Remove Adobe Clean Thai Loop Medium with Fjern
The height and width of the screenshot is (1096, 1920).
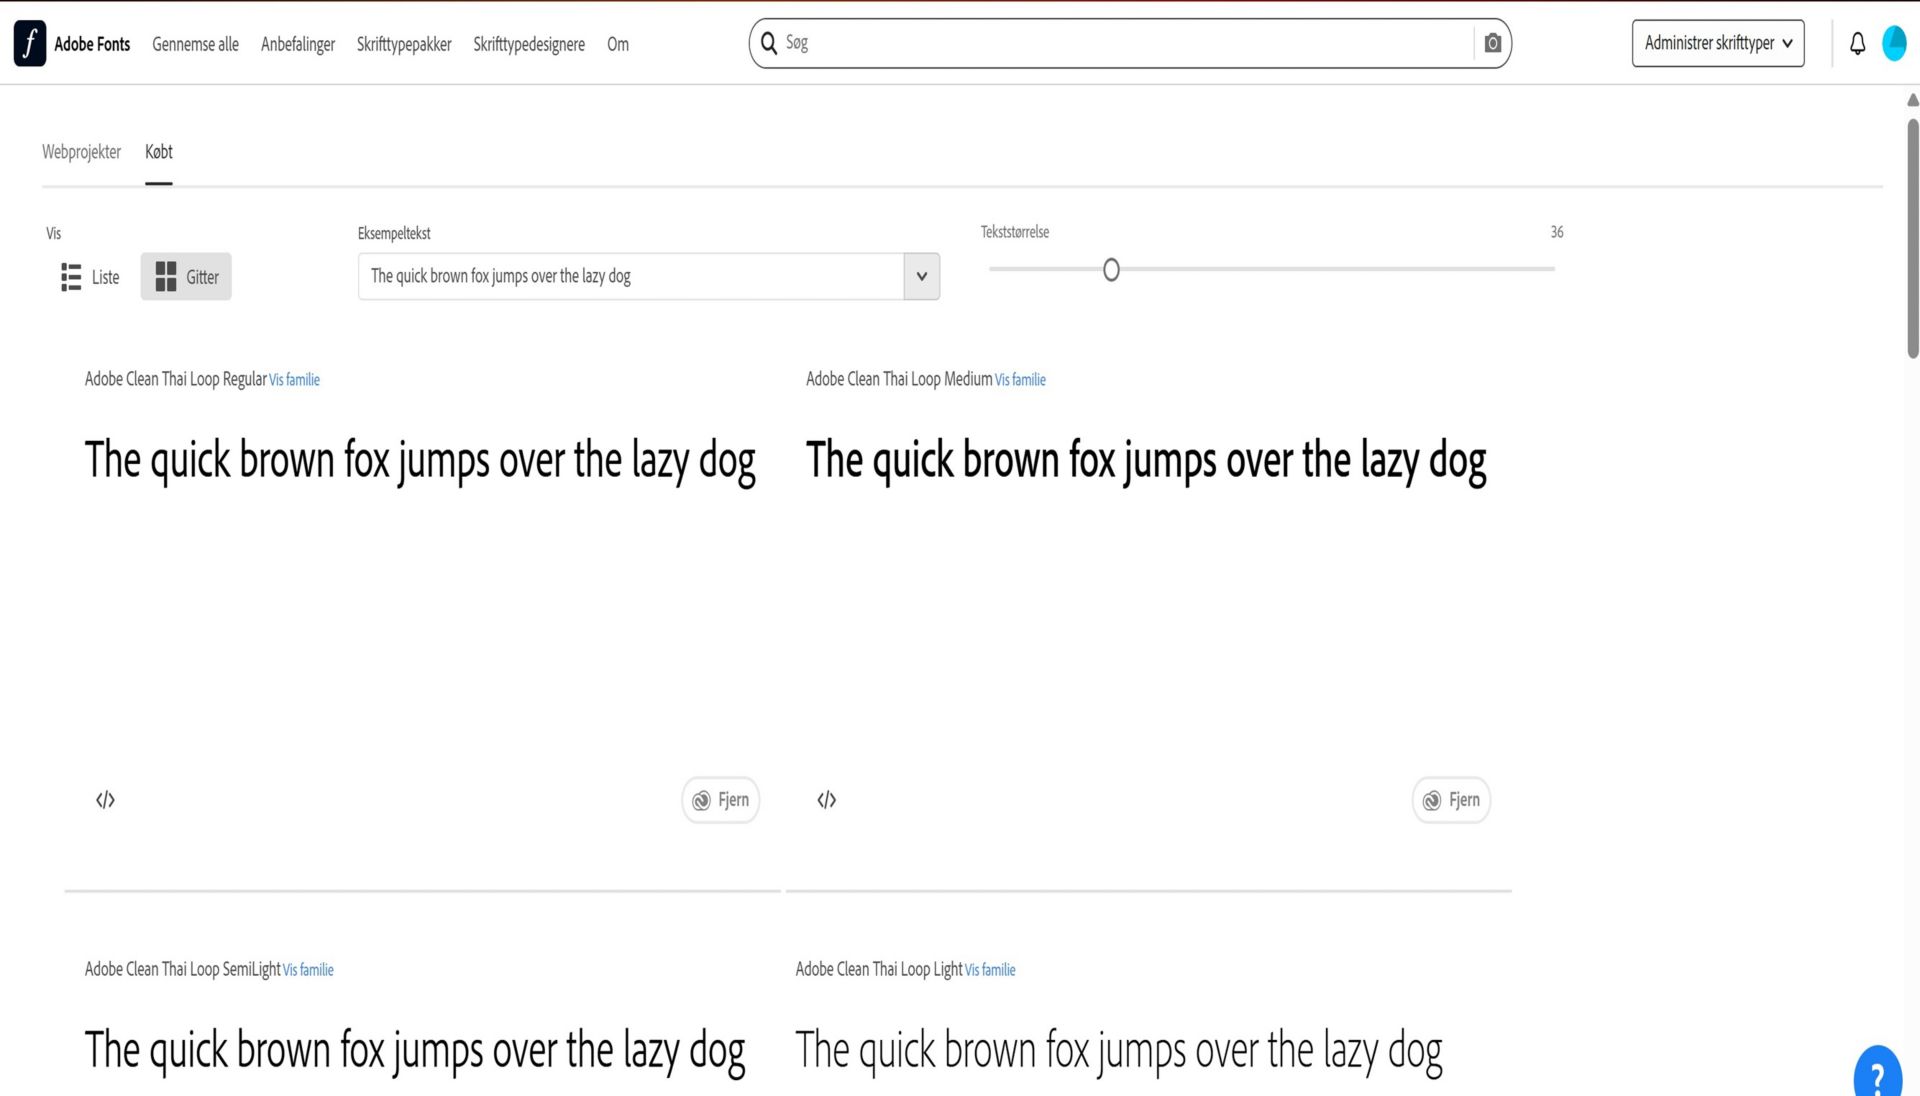point(1451,800)
